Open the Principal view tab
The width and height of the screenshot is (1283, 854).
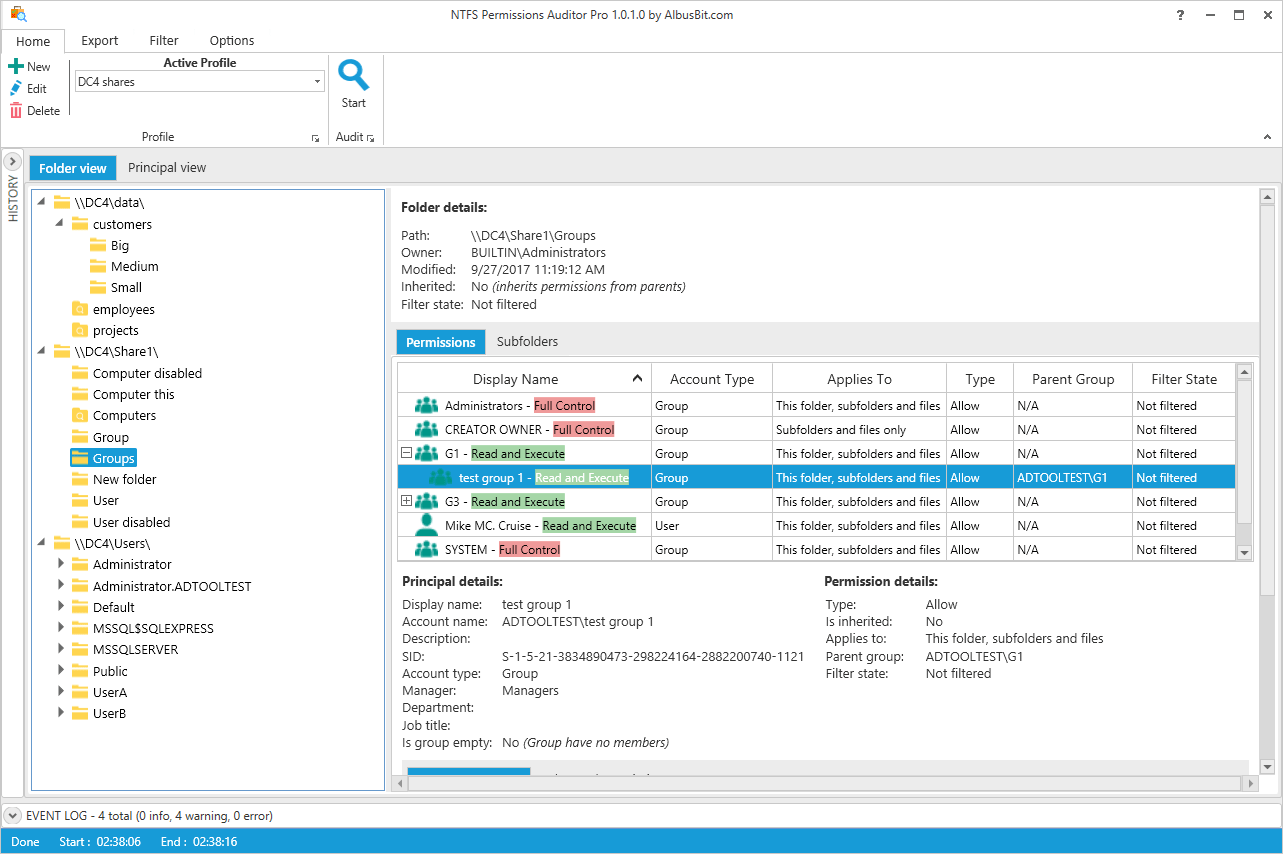click(166, 167)
